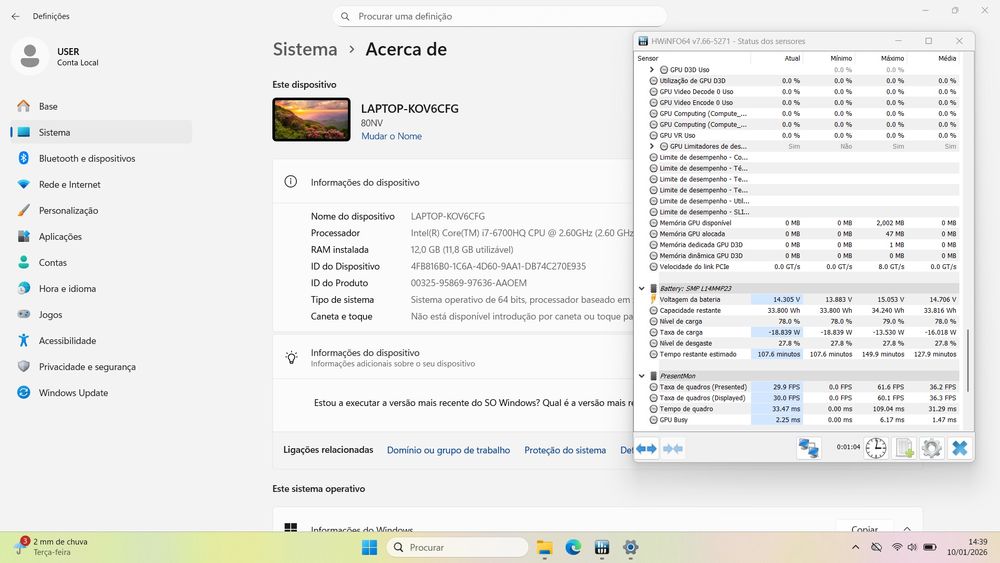Viewport: 1000px width, 563px height.
Task: Collapse Informações do Windows section chevron
Action: [x=907, y=529]
